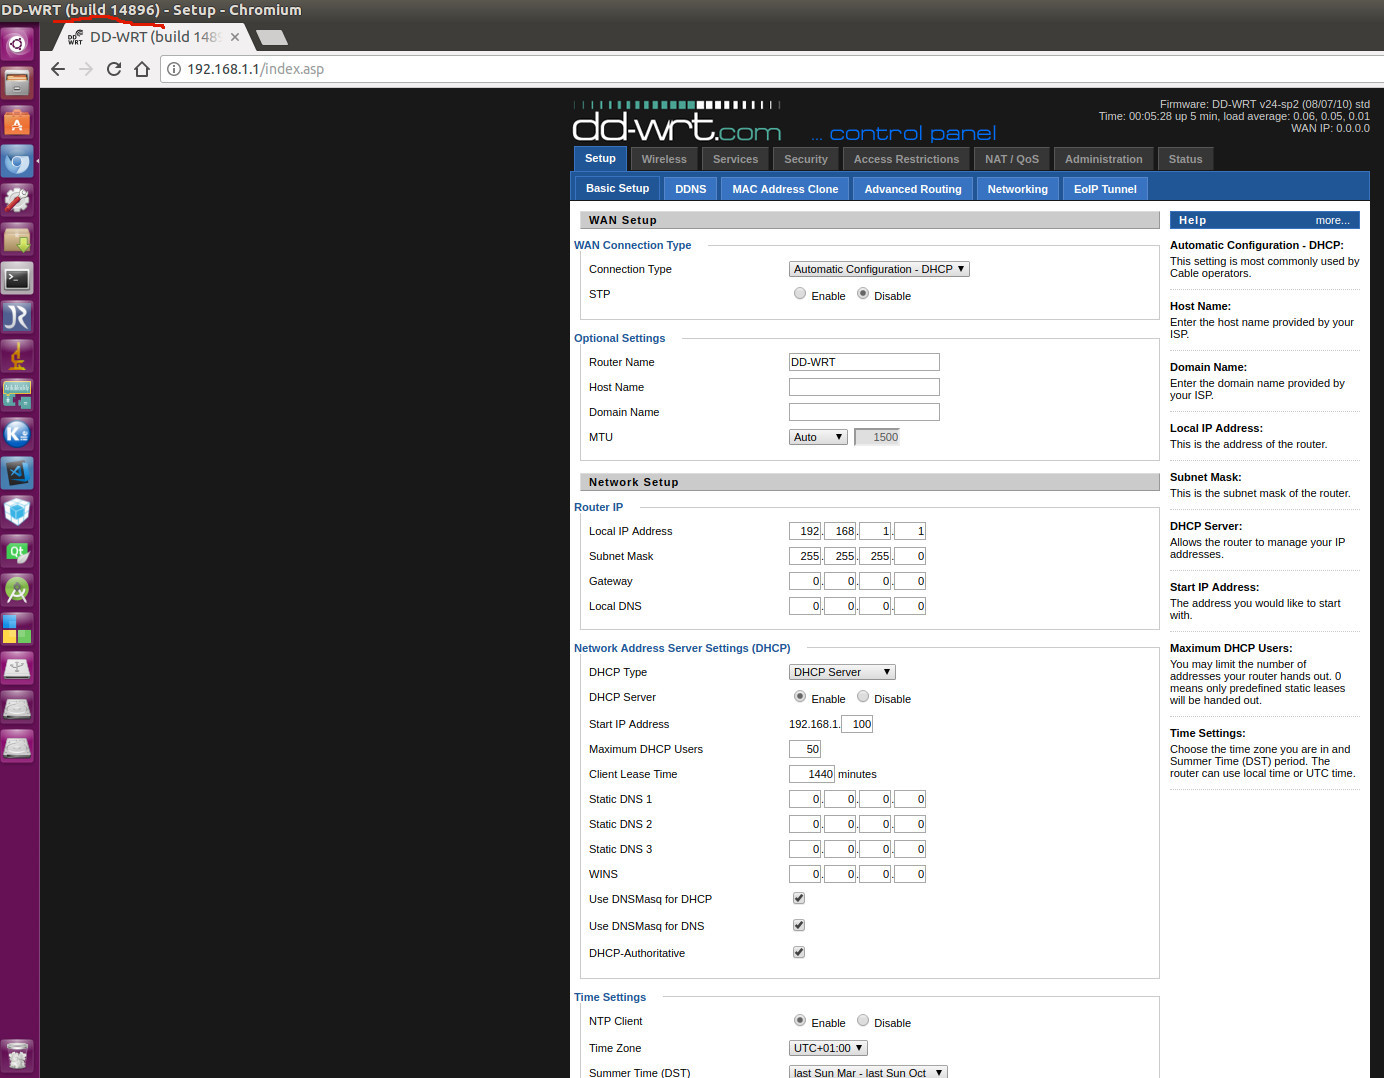Go to Advanced Routing sub-tab
The width and height of the screenshot is (1384, 1078).
pyautogui.click(x=913, y=189)
